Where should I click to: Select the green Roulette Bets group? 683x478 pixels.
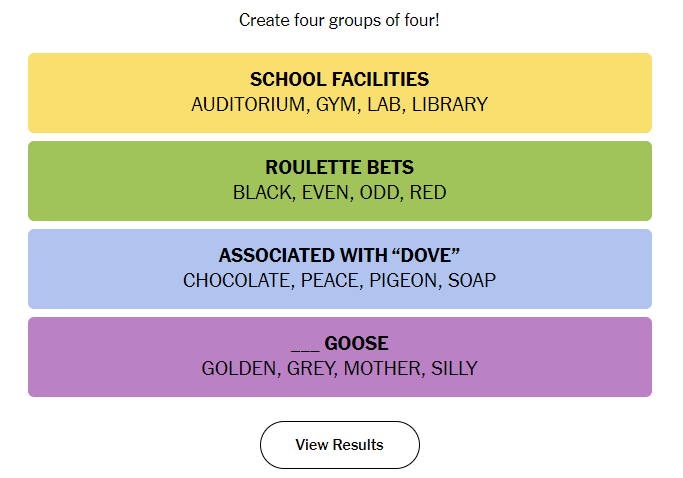click(340, 181)
